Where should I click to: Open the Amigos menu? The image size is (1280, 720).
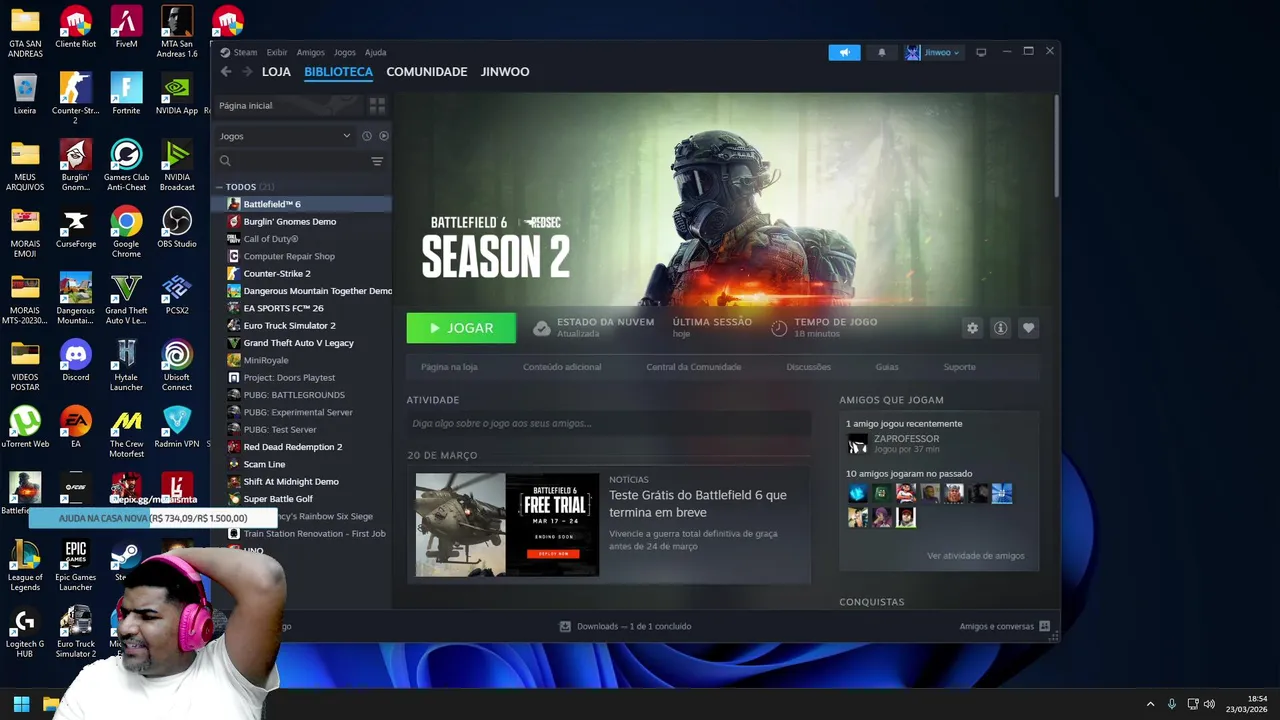click(311, 52)
